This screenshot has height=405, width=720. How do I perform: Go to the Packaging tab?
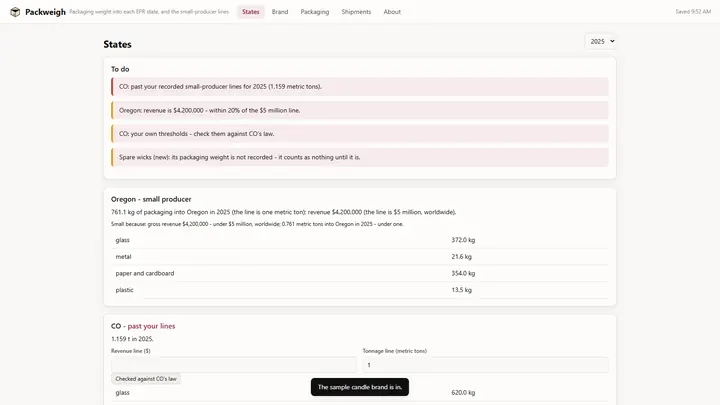315,12
